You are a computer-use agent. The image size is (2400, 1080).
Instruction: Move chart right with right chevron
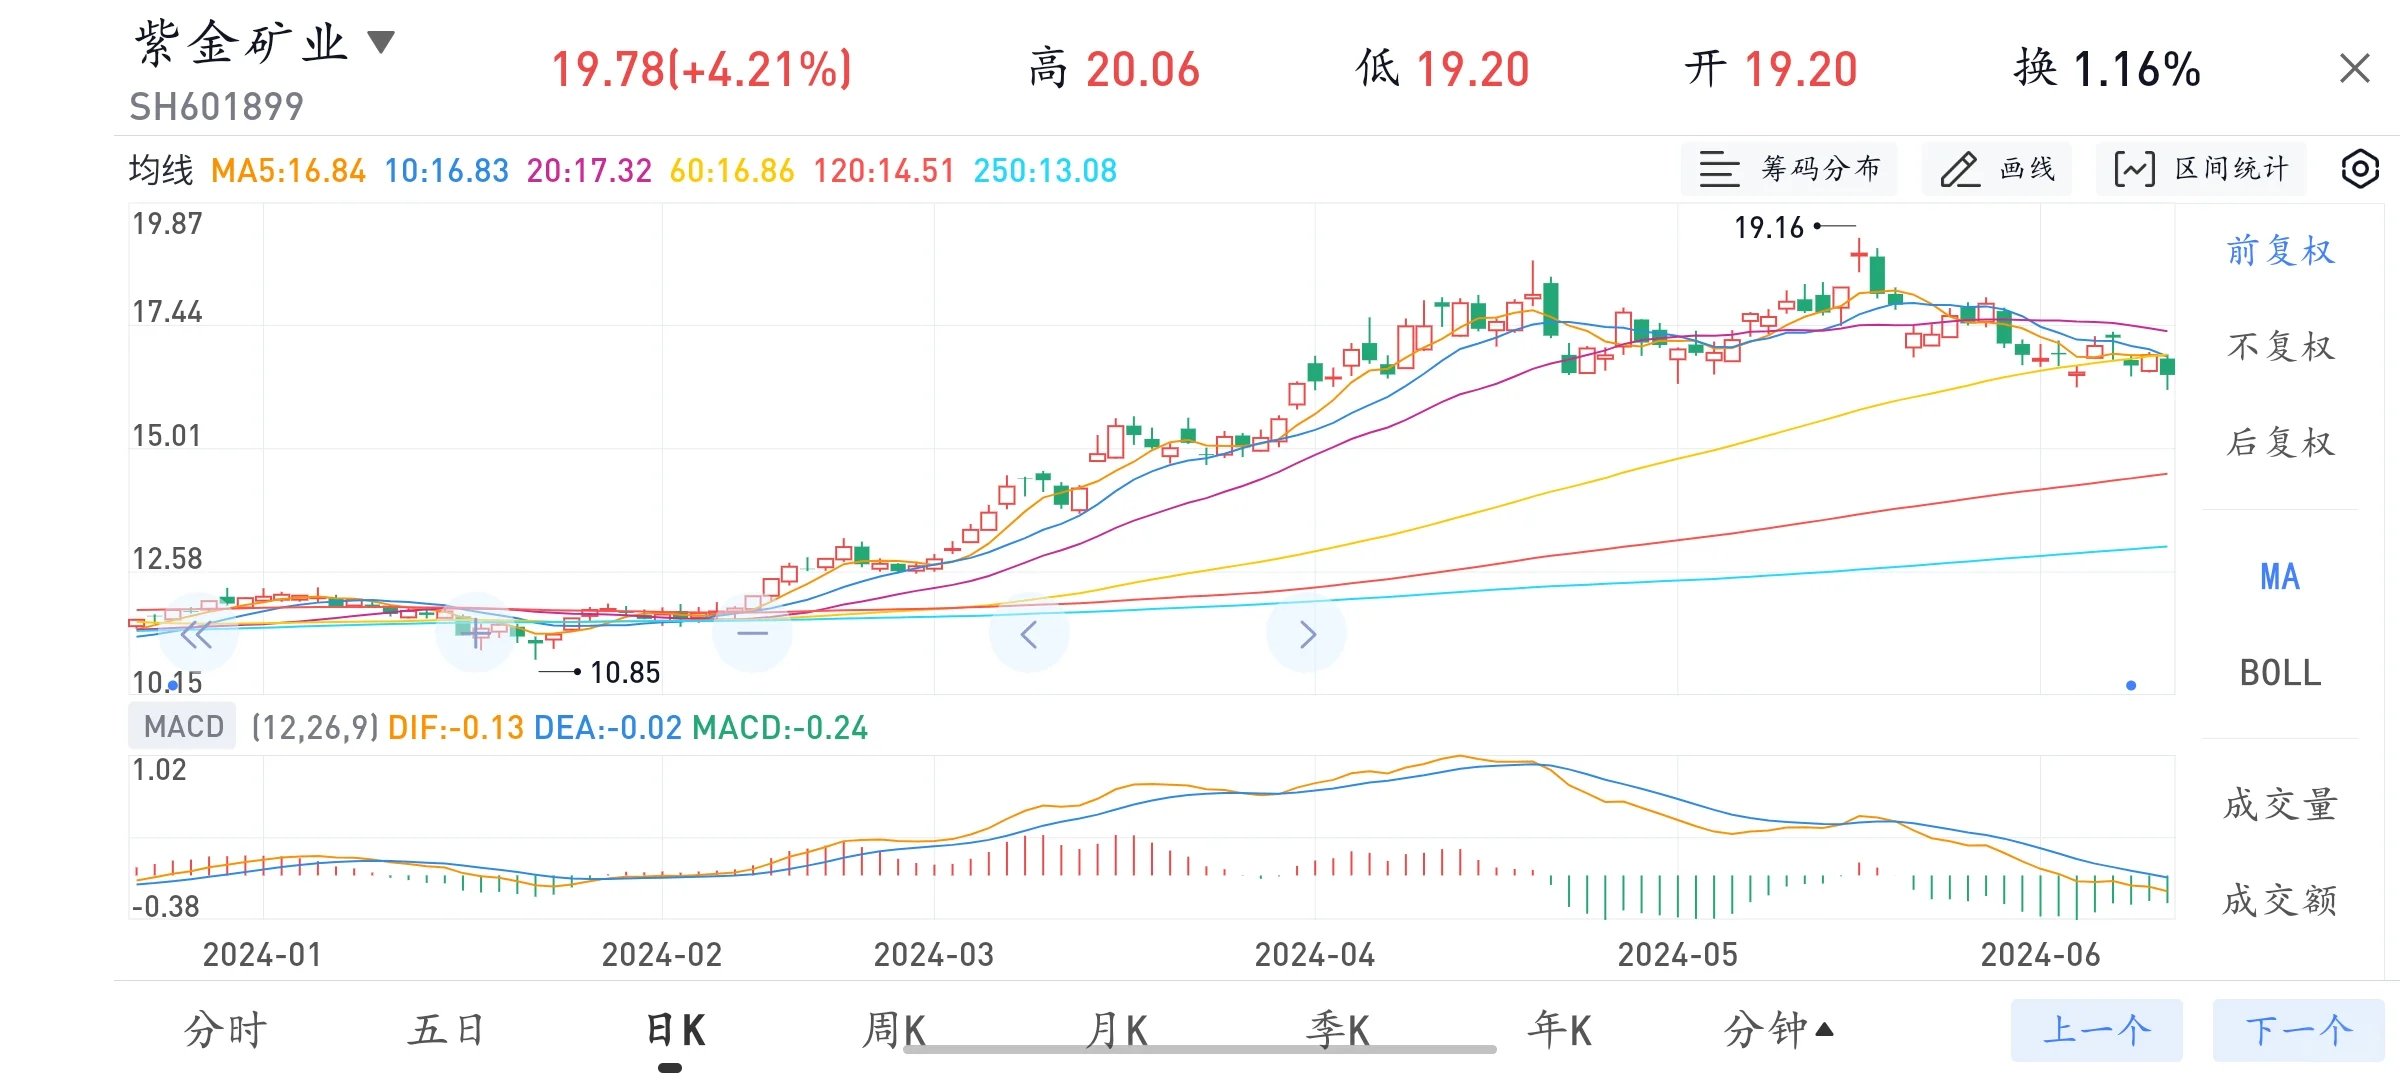(x=1306, y=634)
